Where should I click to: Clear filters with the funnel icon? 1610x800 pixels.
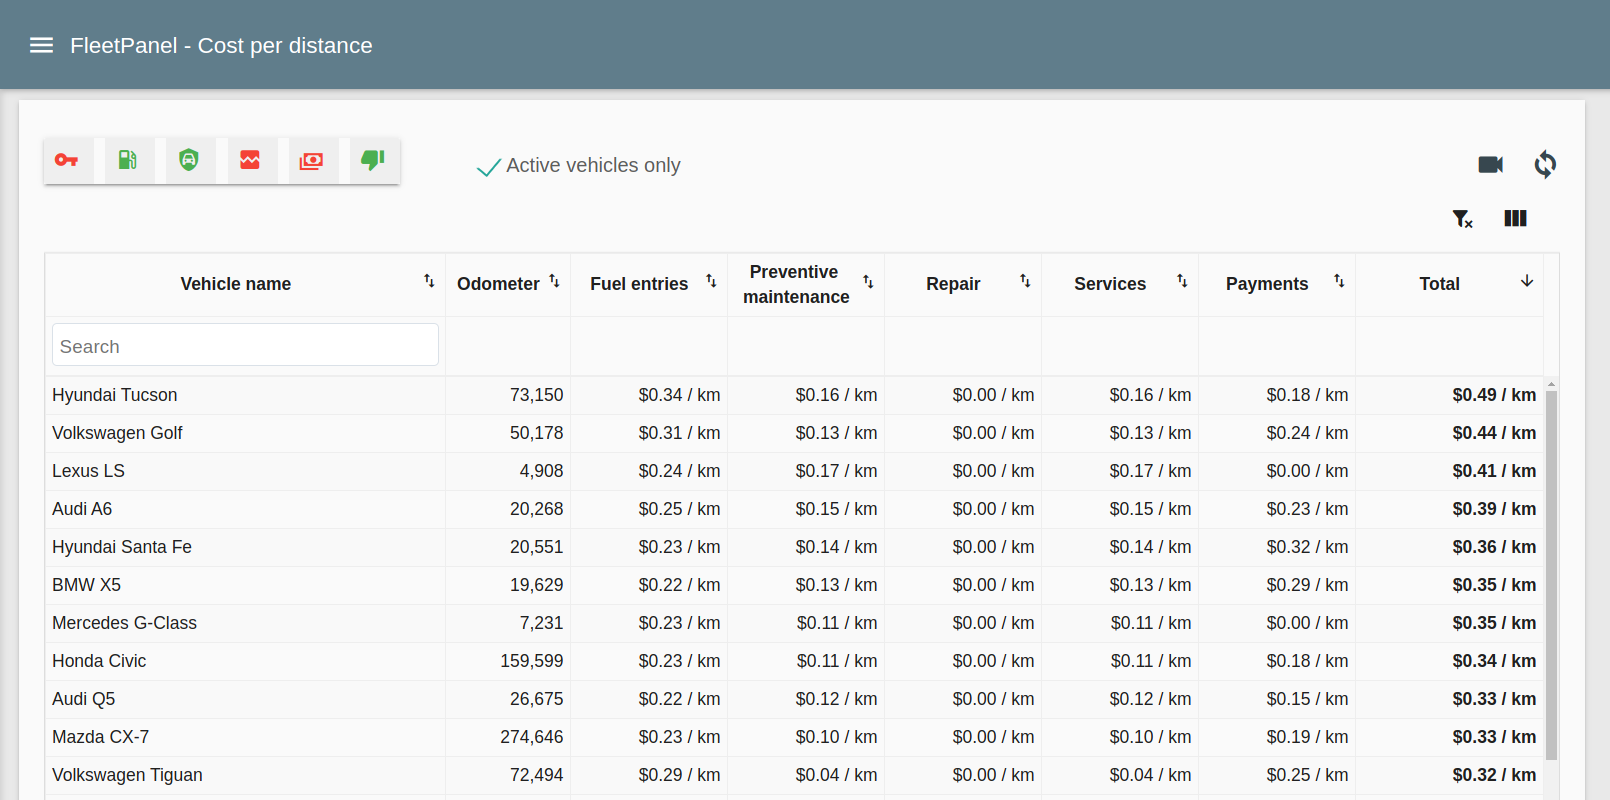[1462, 219]
